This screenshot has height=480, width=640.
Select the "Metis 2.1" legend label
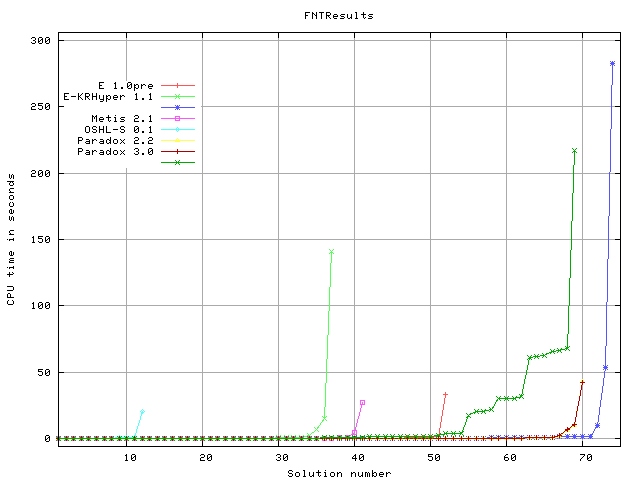point(122,119)
